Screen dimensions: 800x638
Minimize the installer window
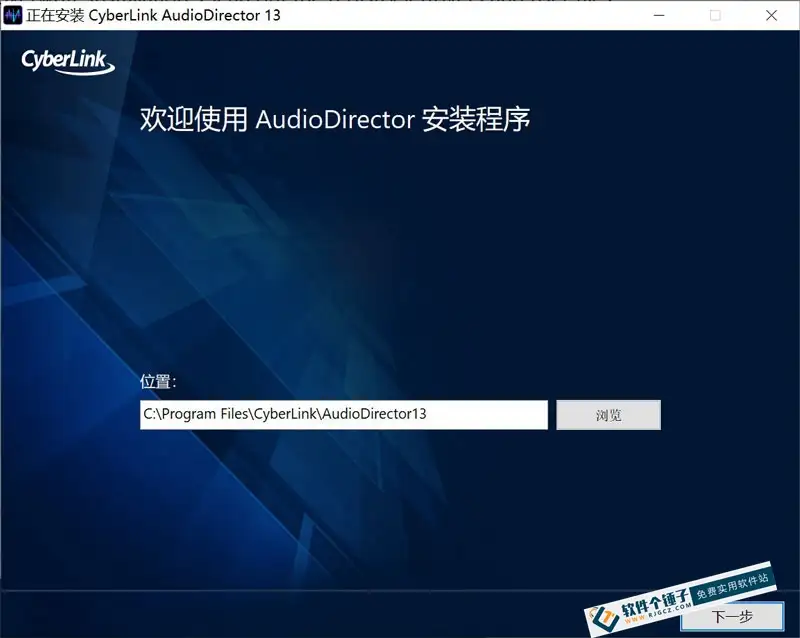pos(658,15)
